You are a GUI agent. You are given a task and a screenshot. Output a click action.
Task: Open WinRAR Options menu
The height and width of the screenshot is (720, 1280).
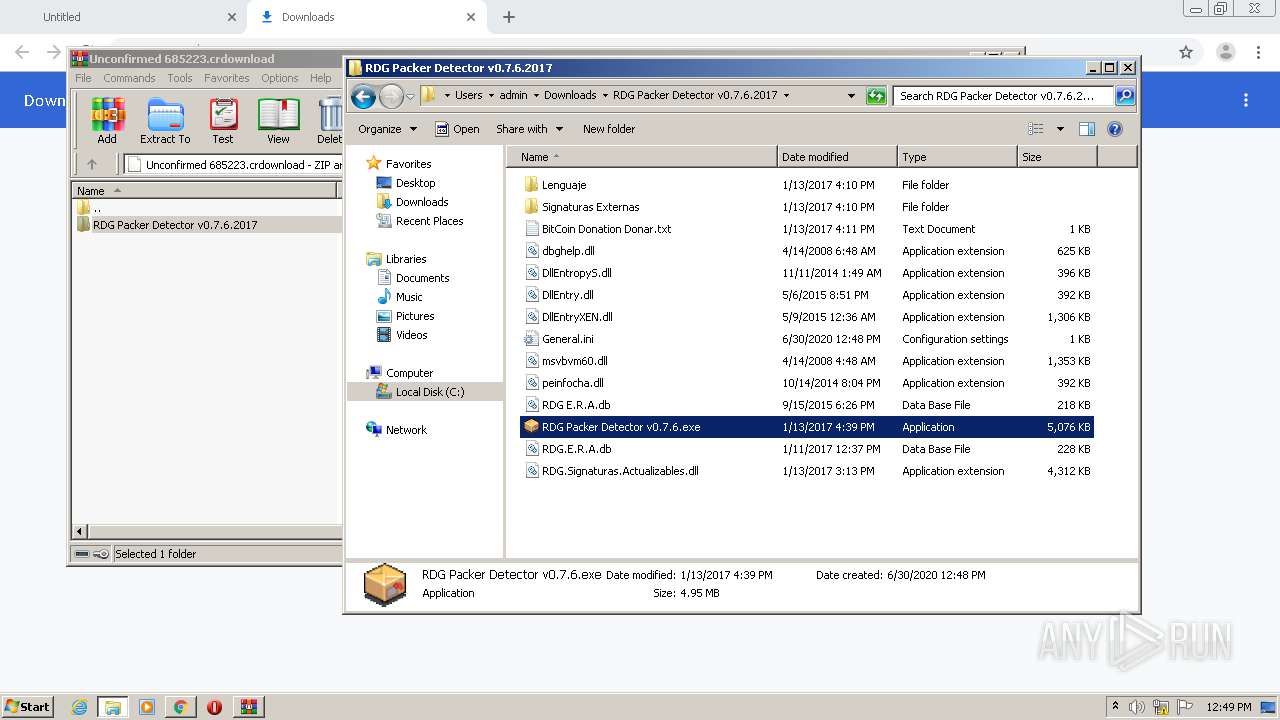(280, 78)
